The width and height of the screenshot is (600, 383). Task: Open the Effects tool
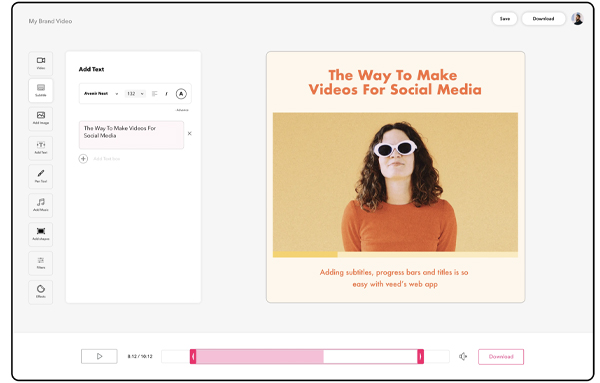[x=41, y=292]
